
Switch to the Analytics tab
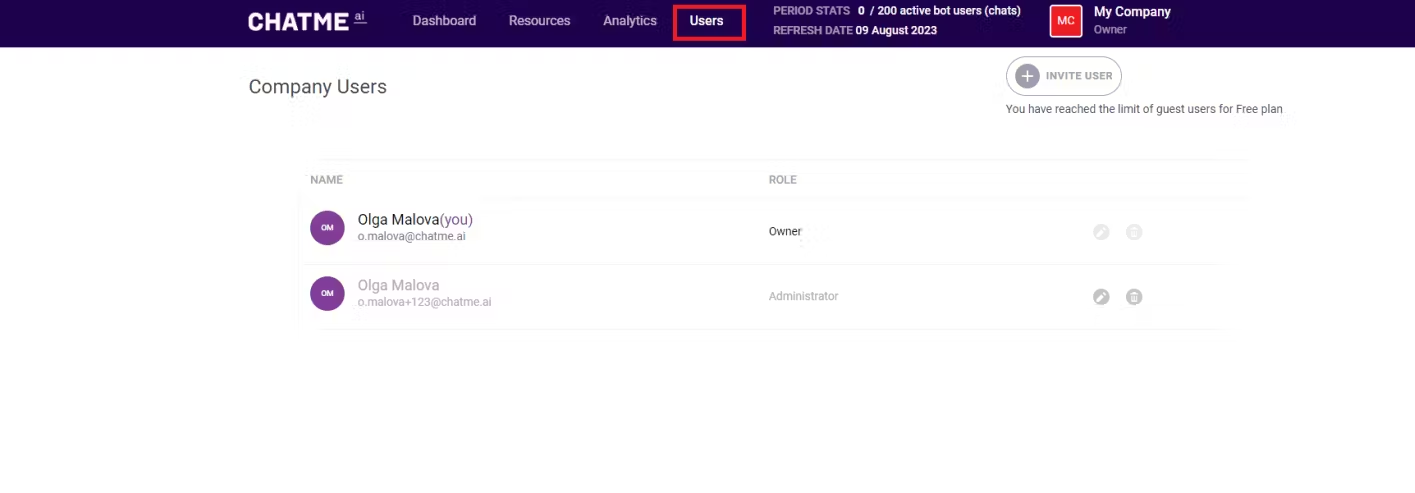pos(630,21)
